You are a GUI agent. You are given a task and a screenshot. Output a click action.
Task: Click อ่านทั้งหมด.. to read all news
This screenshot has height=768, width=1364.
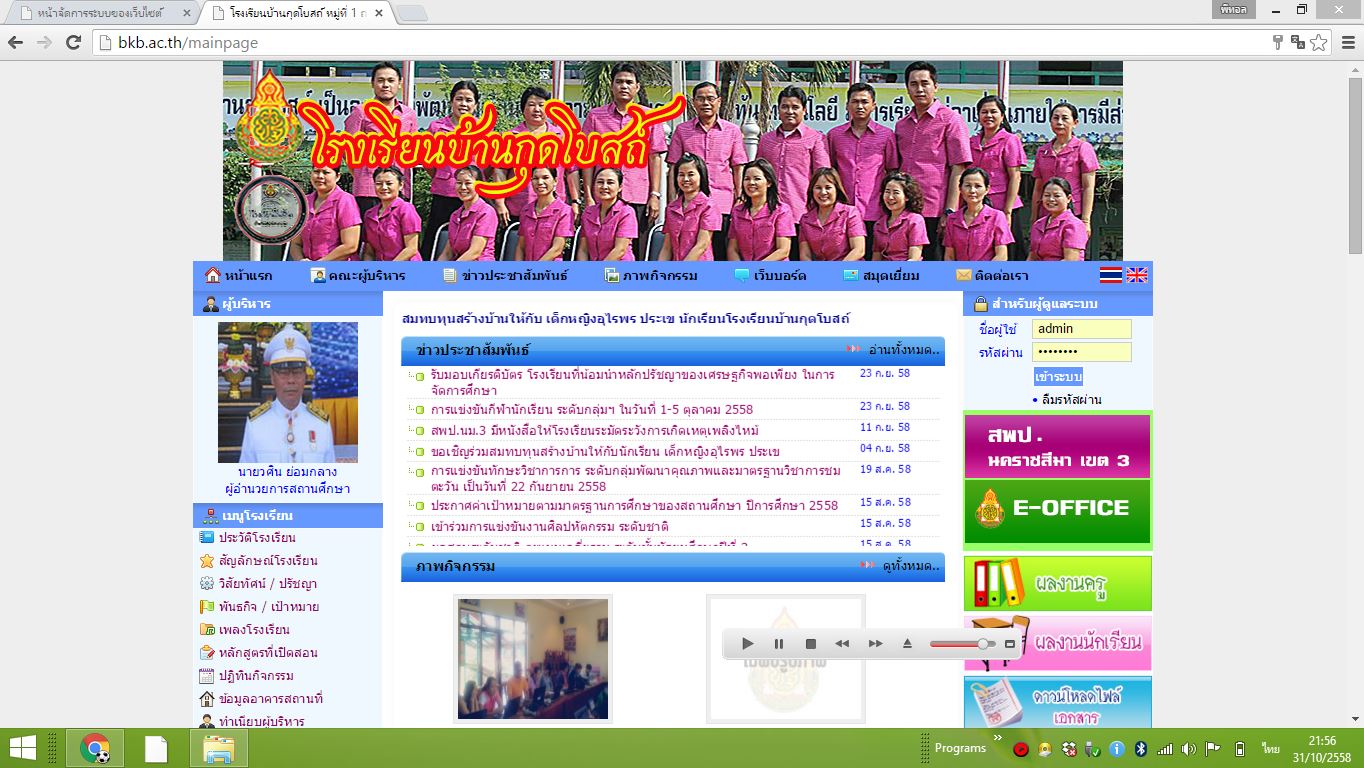[904, 350]
